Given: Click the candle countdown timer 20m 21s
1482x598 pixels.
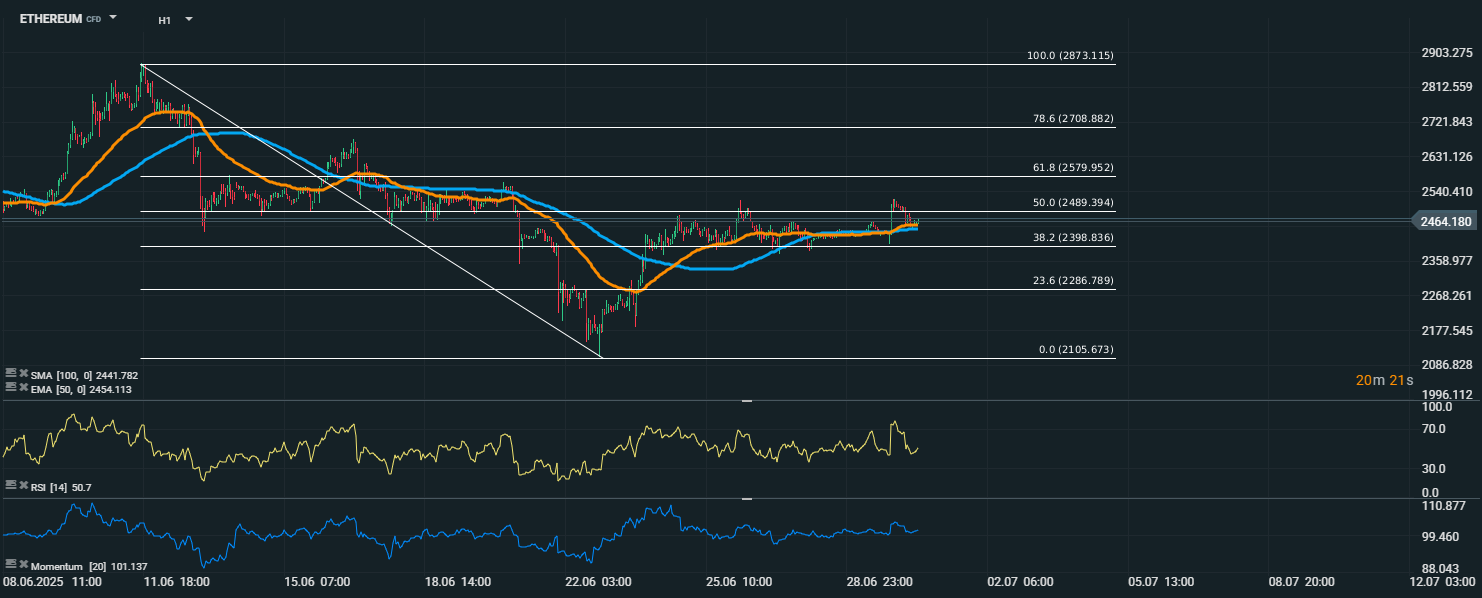Looking at the screenshot, I should pos(1384,380).
